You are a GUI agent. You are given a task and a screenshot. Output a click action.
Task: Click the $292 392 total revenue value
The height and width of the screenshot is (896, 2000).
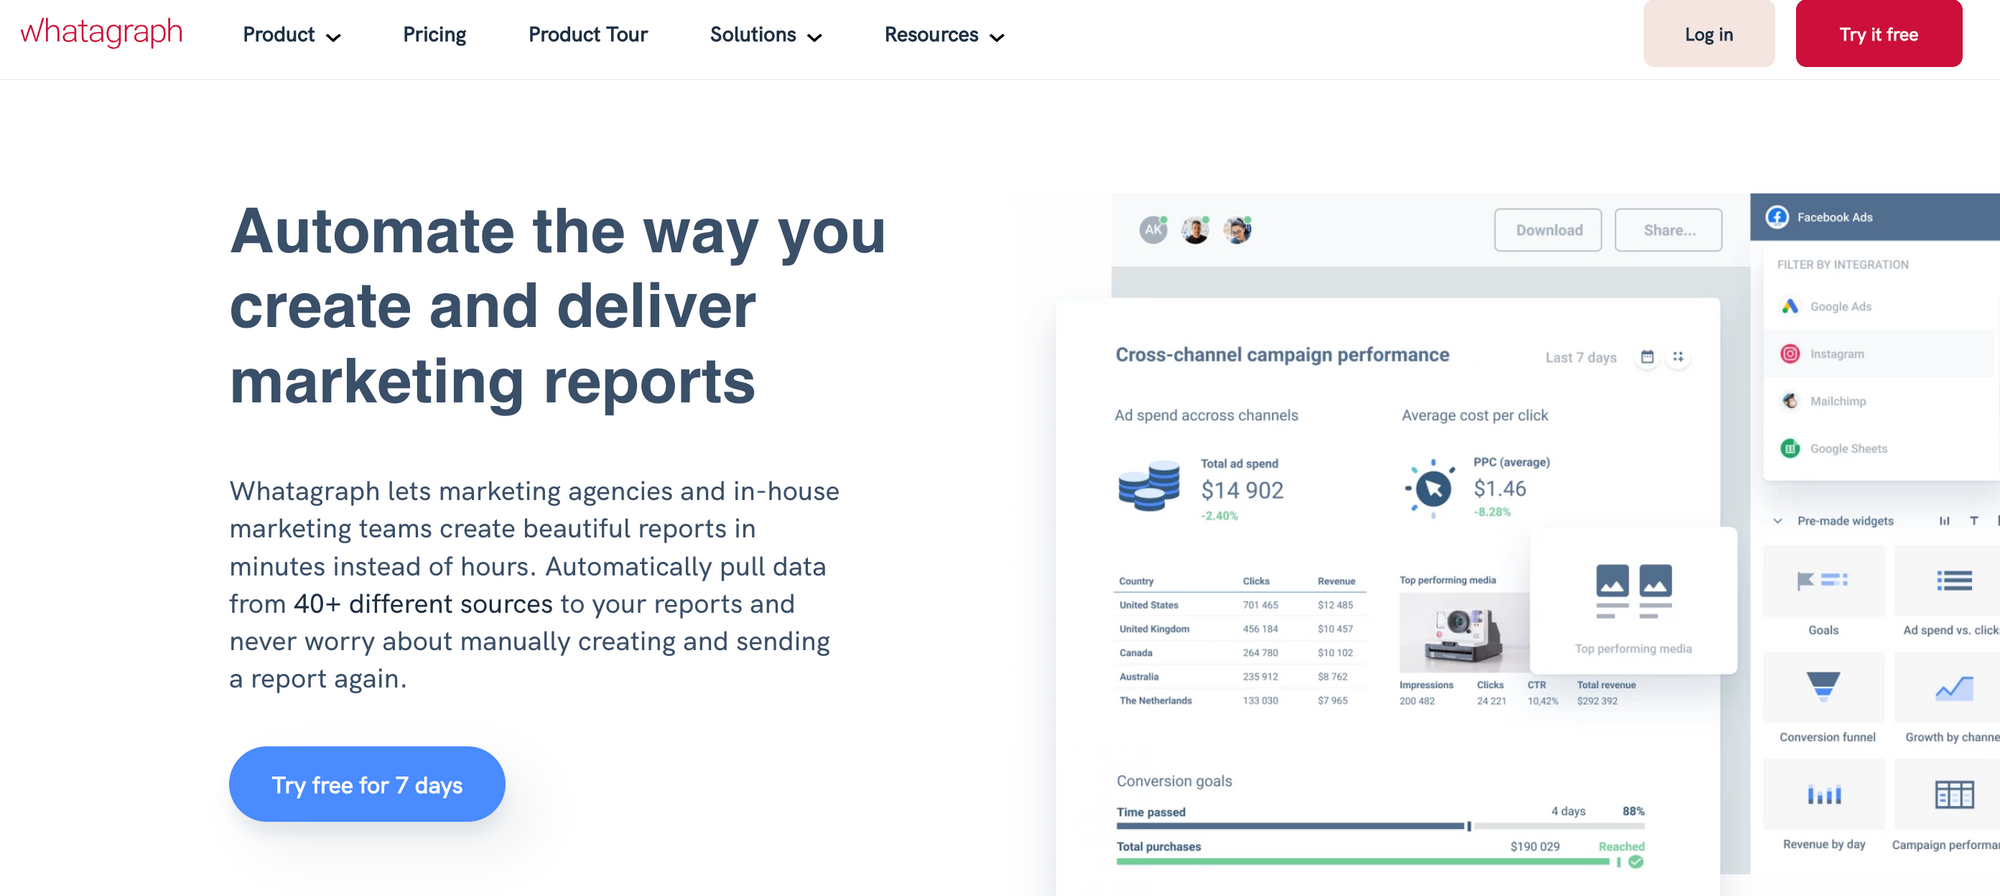click(1597, 701)
